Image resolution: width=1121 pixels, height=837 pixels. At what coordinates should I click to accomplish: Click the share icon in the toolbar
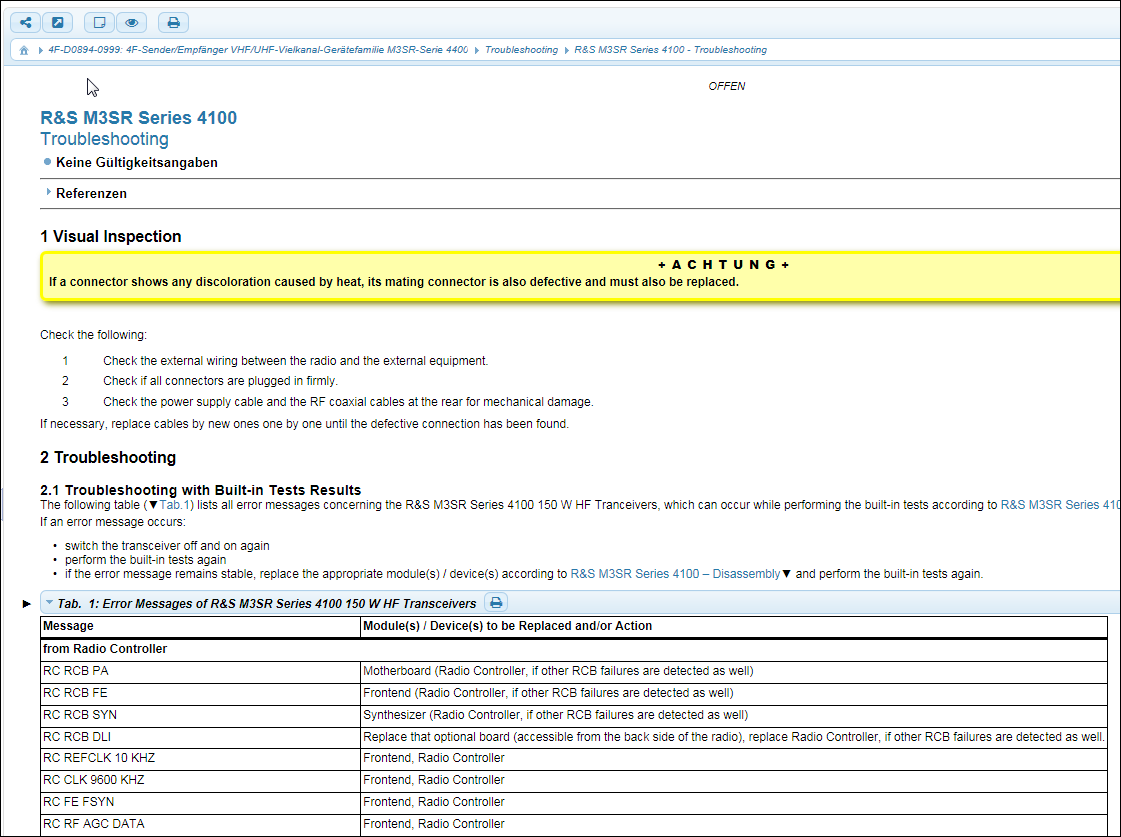[26, 23]
